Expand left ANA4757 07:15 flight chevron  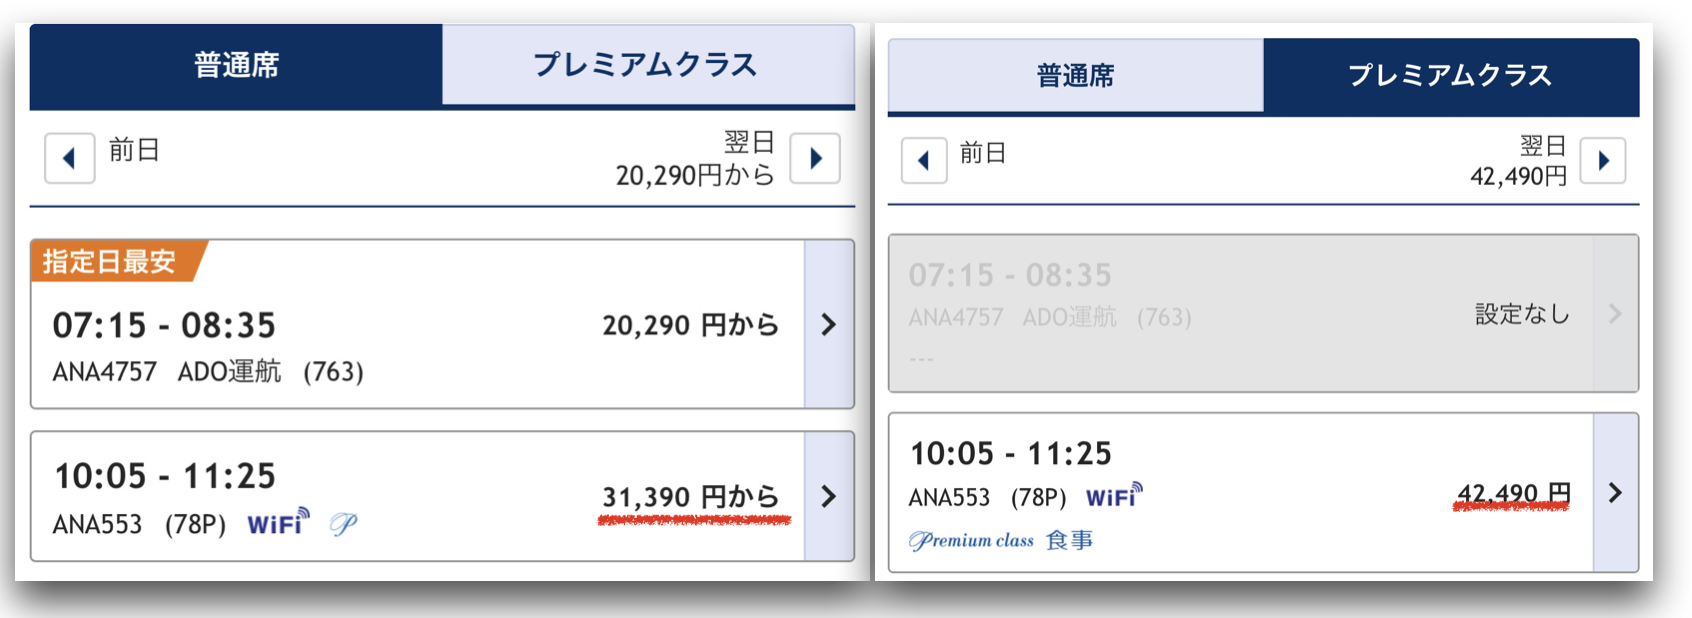click(x=829, y=324)
